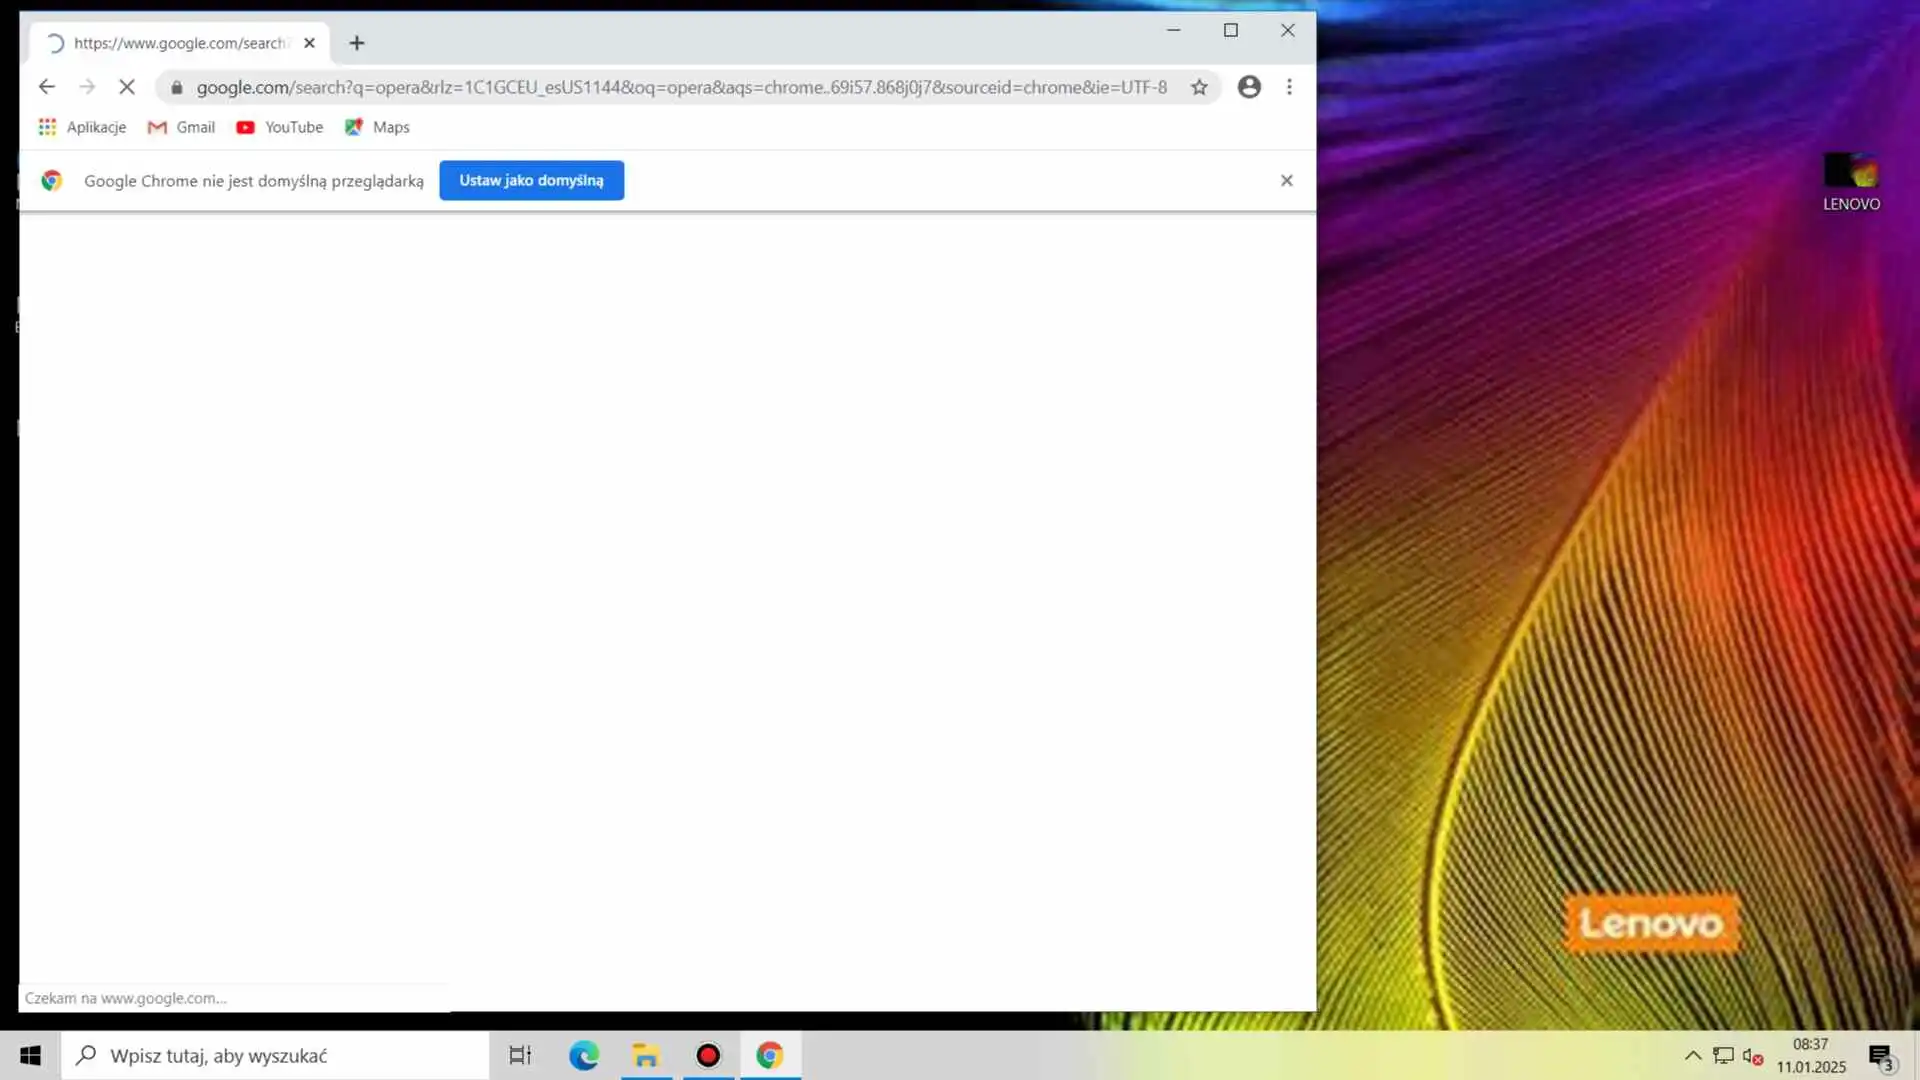Screen dimensions: 1920x1080
Task: Open the Gmail bookmark
Action: (182, 127)
